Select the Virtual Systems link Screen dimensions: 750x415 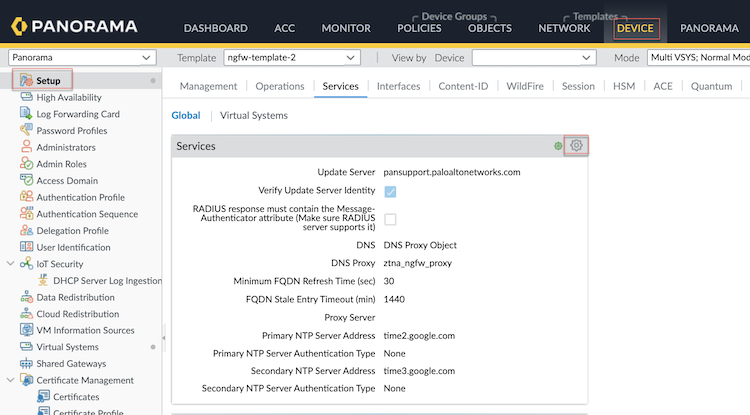pyautogui.click(x=254, y=116)
